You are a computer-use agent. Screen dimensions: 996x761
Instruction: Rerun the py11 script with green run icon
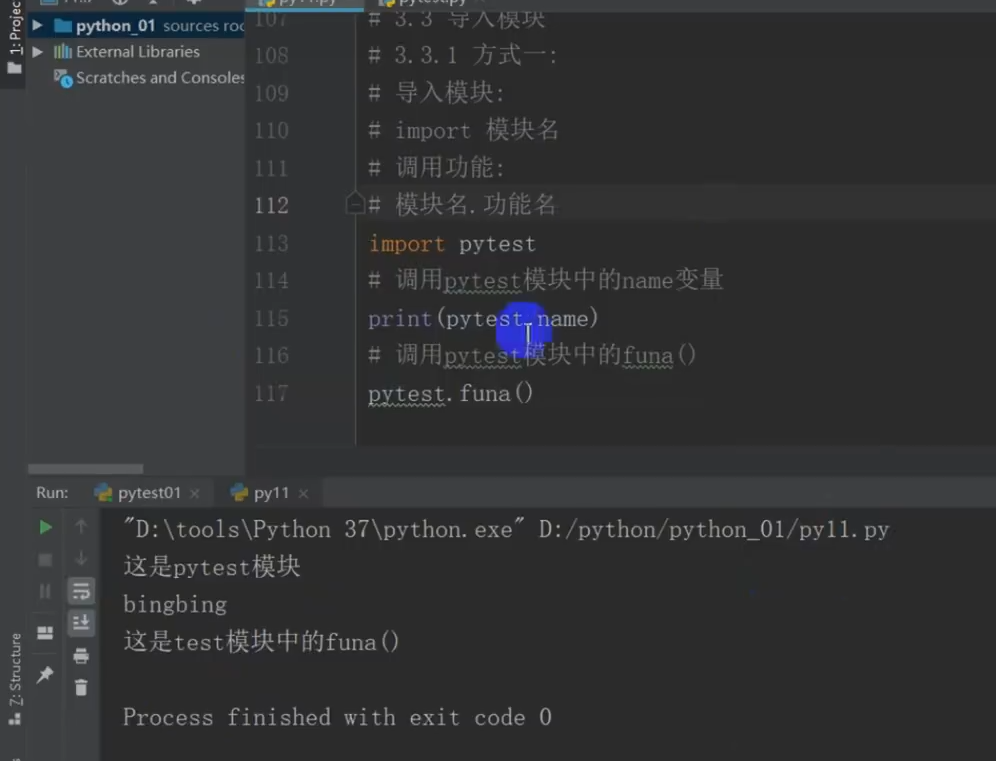click(x=44, y=527)
